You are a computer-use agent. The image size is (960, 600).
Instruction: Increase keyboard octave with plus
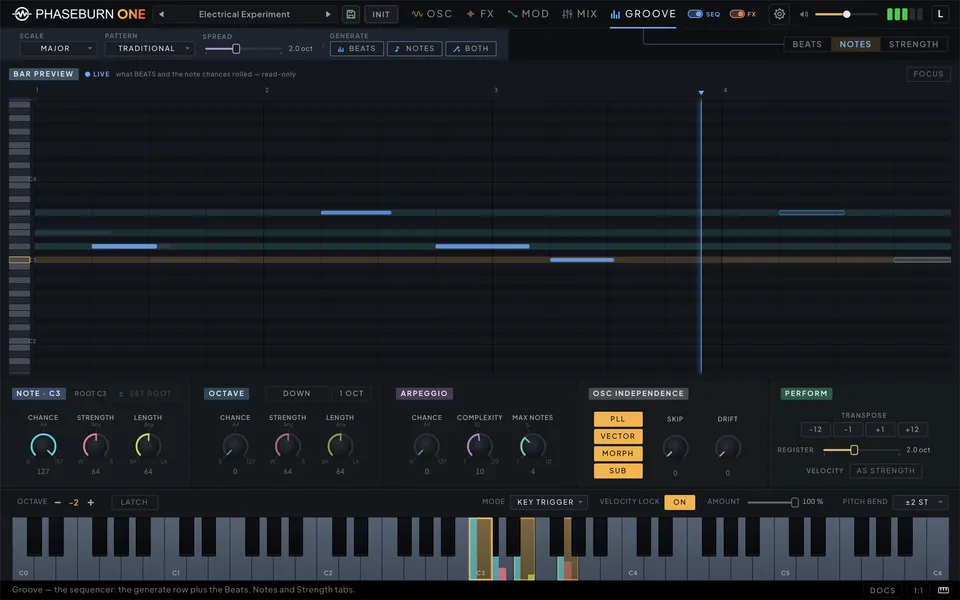point(91,502)
